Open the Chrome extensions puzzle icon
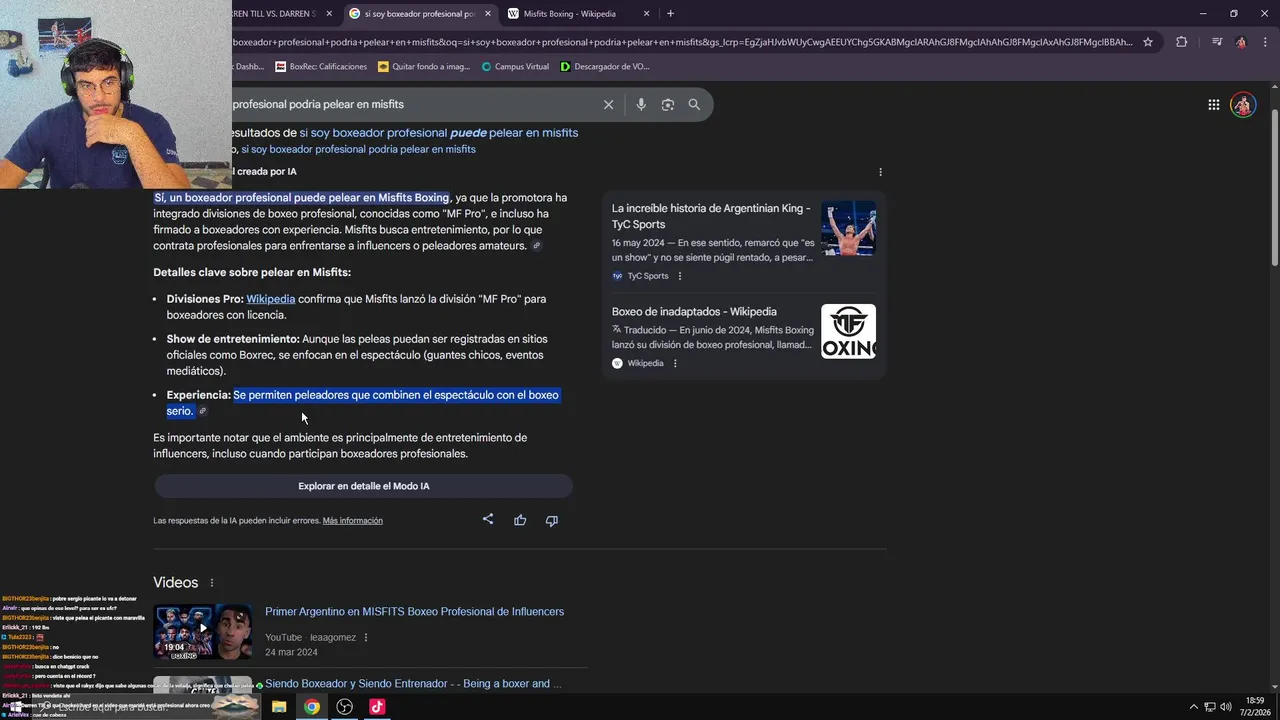1280x720 pixels. click(1182, 42)
